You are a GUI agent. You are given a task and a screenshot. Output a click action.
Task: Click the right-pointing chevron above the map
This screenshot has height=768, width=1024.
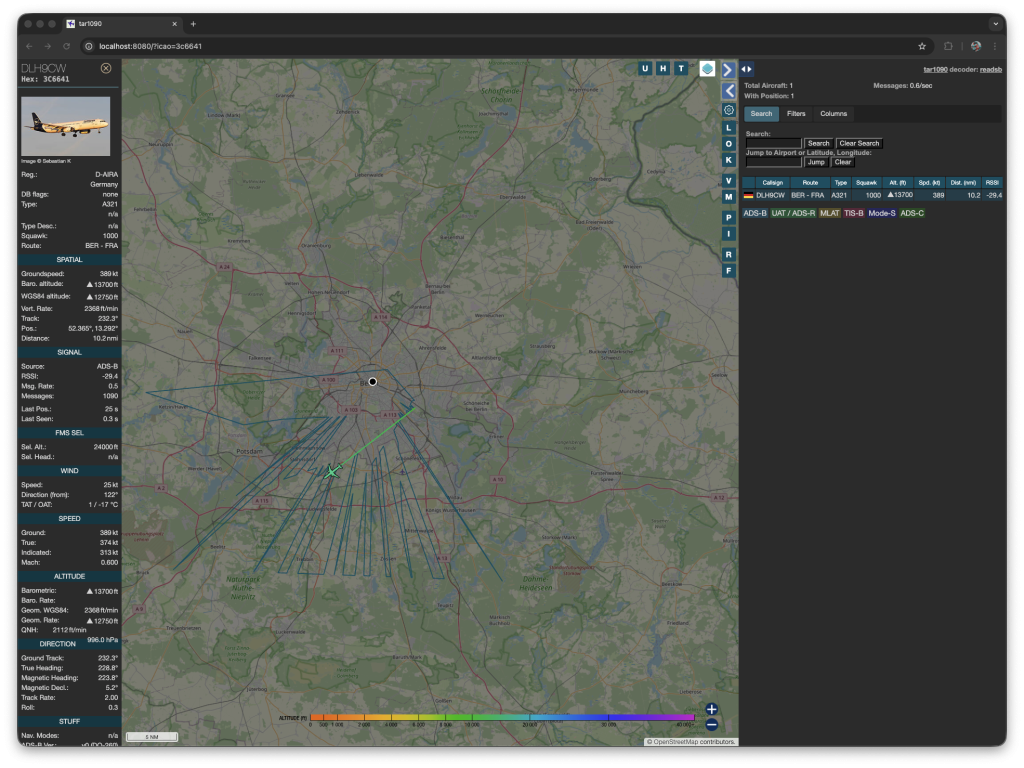tap(728, 69)
